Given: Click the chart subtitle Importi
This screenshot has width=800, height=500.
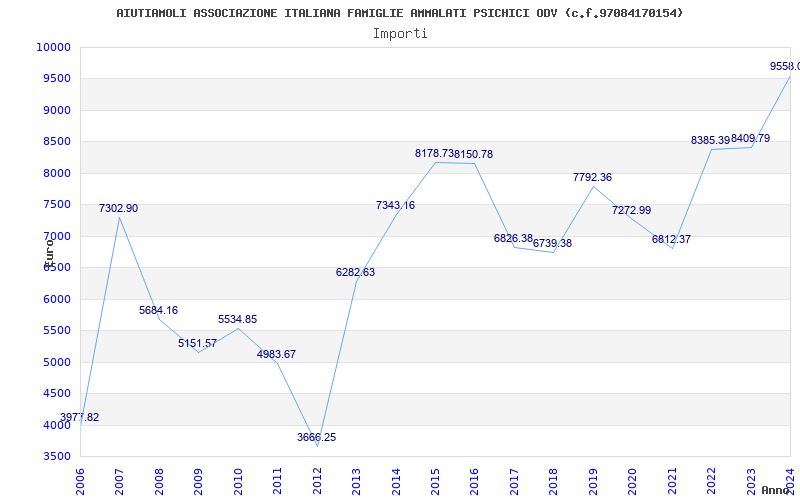Looking at the screenshot, I should 400,34.
